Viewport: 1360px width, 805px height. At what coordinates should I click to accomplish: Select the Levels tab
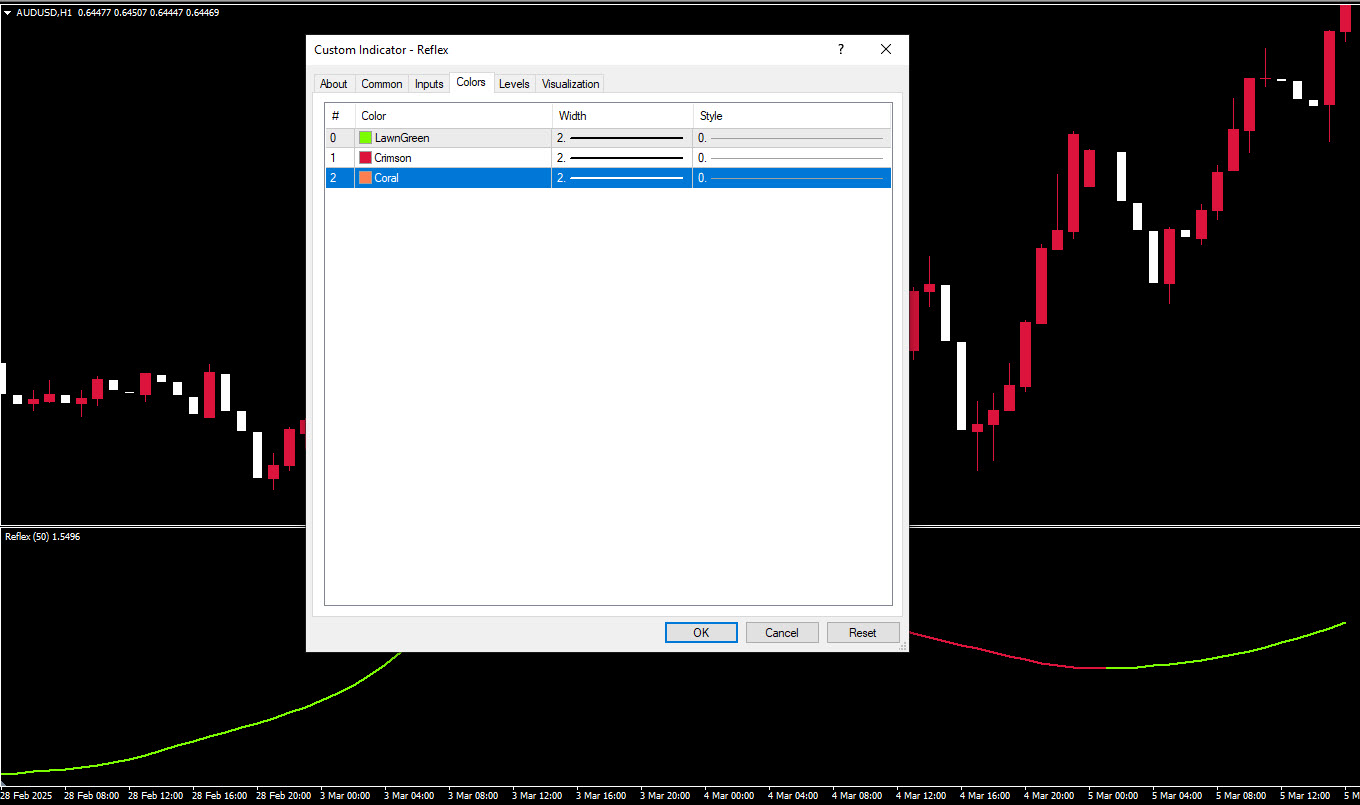tap(514, 84)
